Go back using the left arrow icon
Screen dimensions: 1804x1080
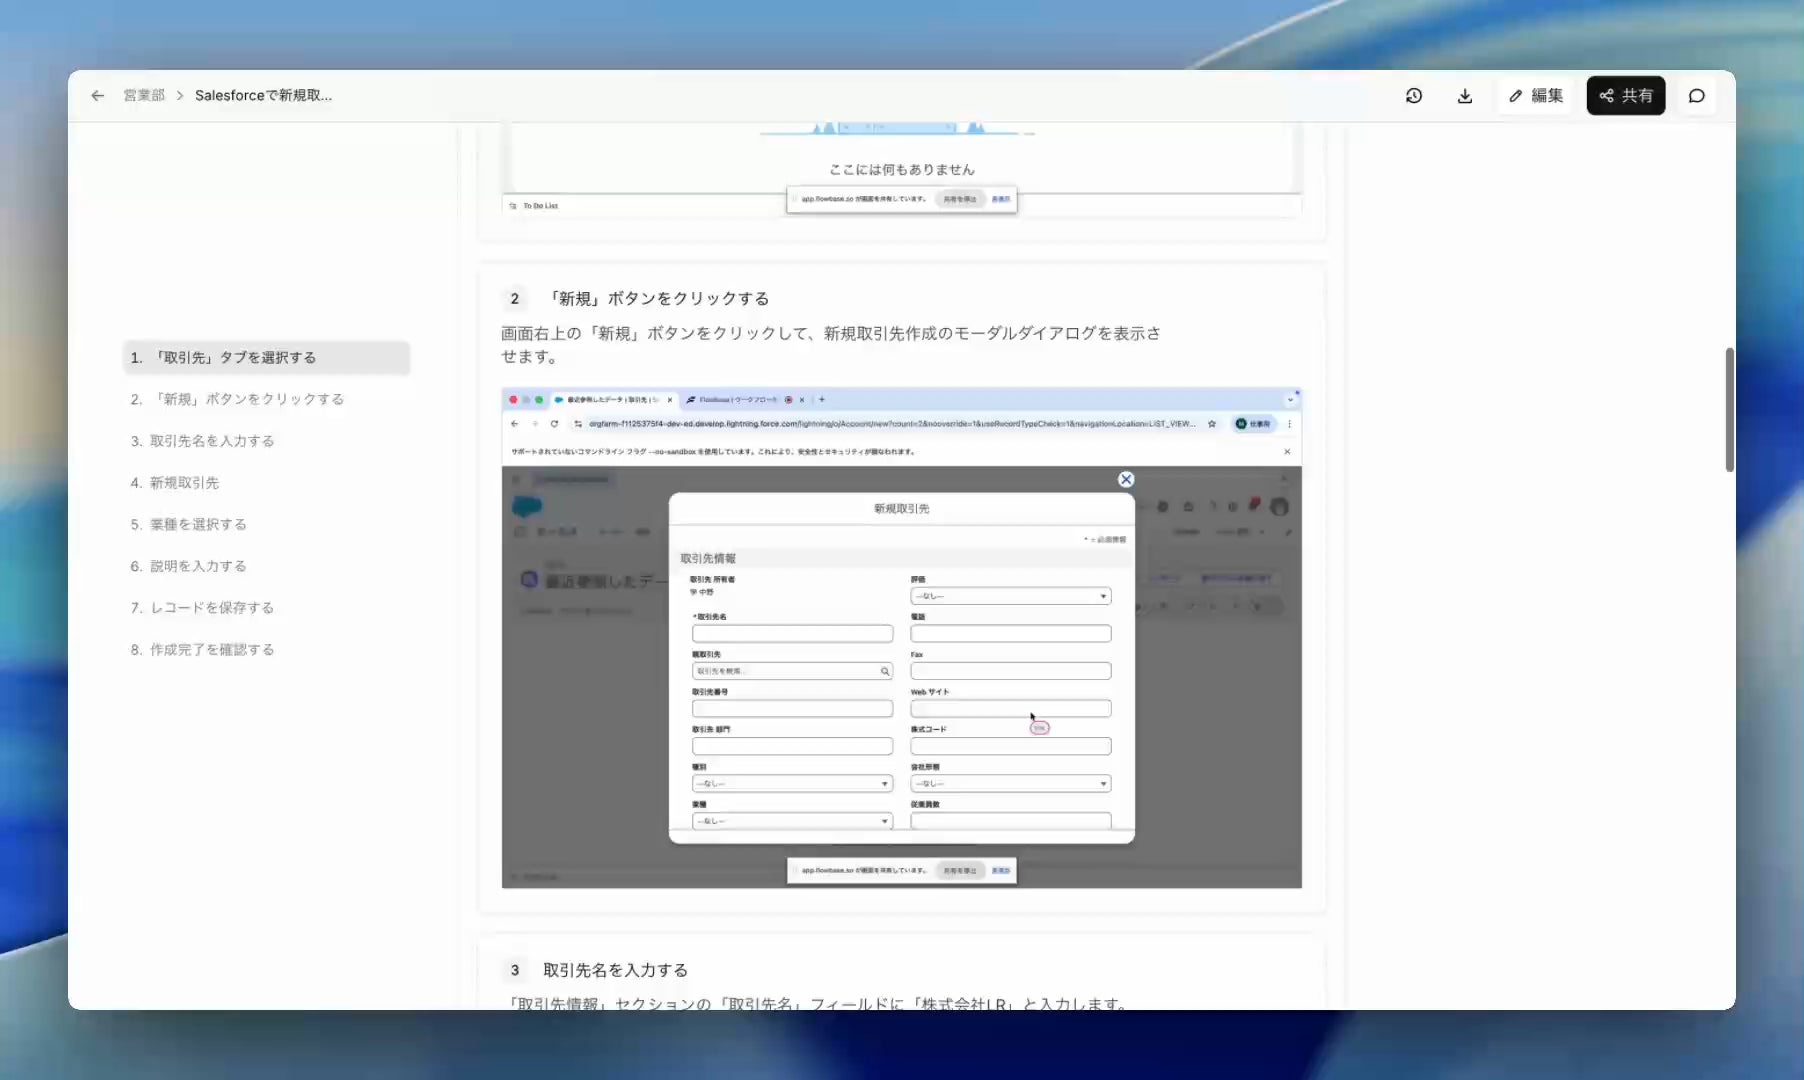[97, 96]
